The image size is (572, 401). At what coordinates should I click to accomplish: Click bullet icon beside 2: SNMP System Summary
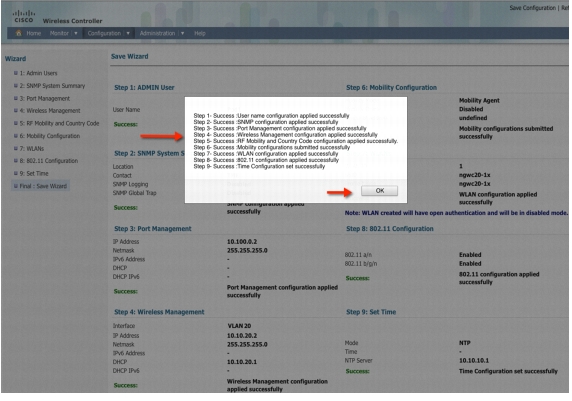pos(16,86)
